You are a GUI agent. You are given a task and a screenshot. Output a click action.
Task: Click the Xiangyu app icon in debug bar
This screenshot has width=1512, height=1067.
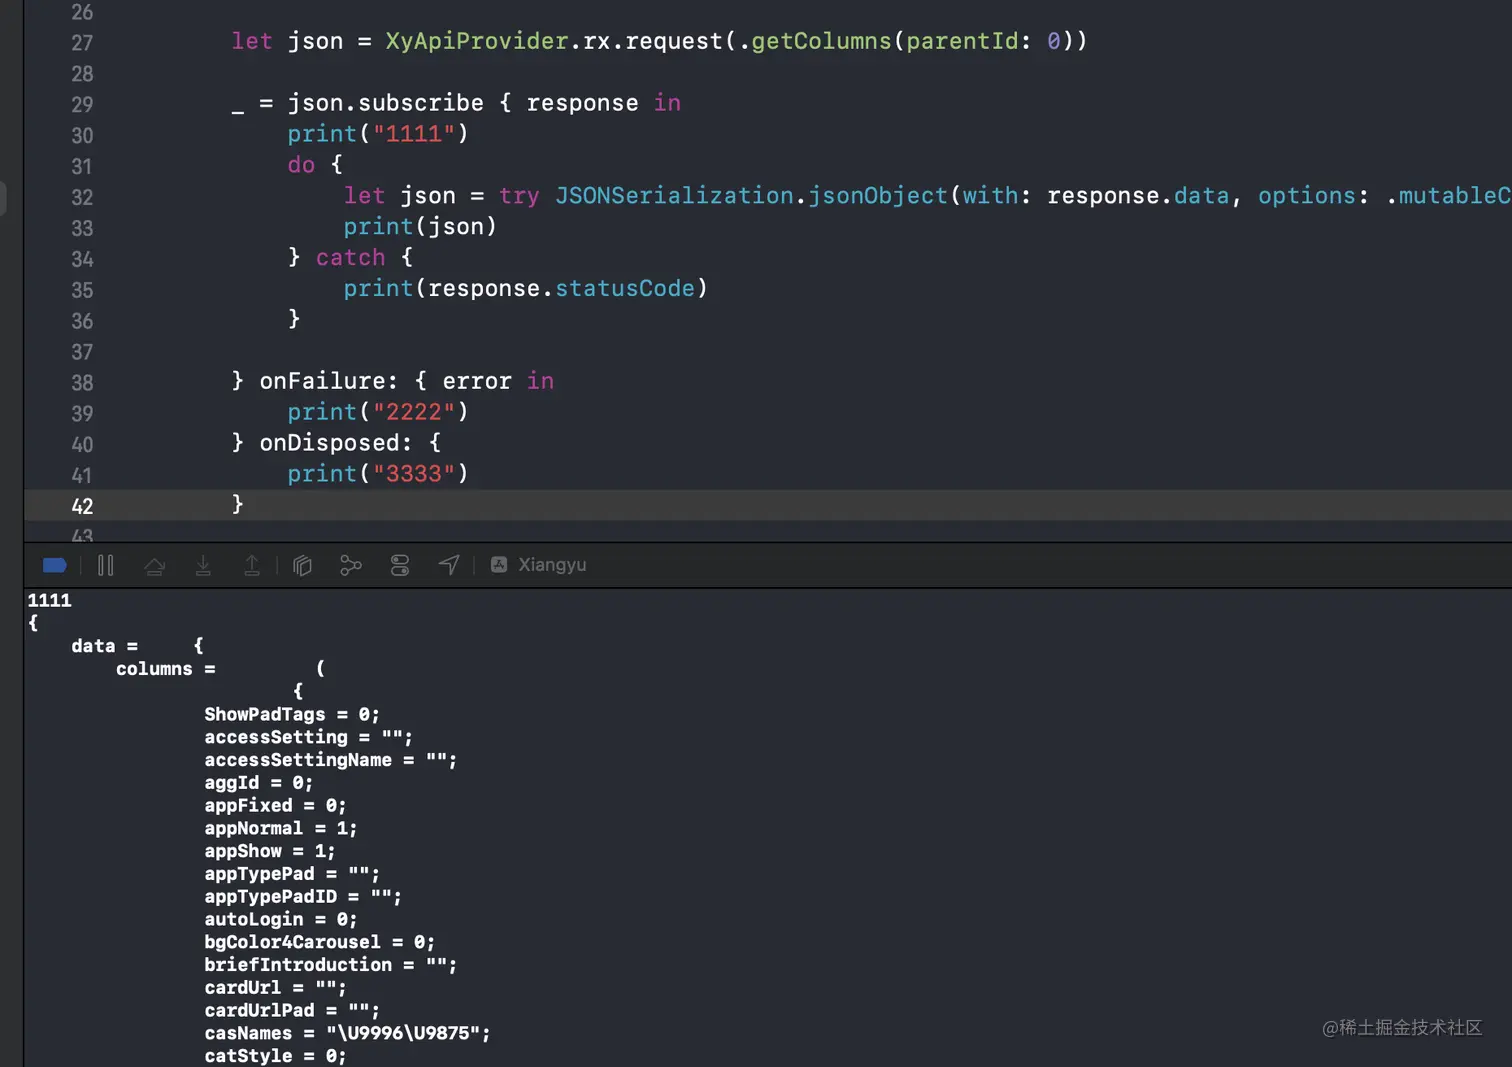click(499, 565)
